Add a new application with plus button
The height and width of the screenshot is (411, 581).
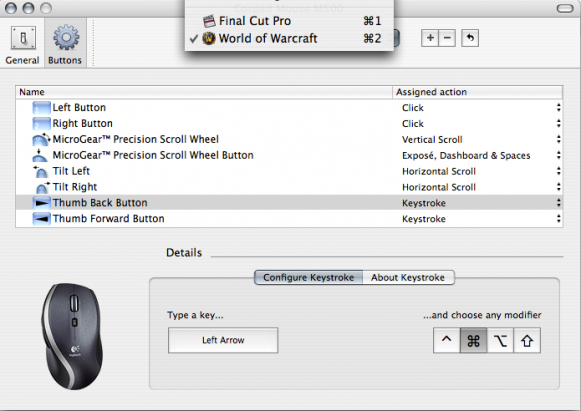coord(430,38)
